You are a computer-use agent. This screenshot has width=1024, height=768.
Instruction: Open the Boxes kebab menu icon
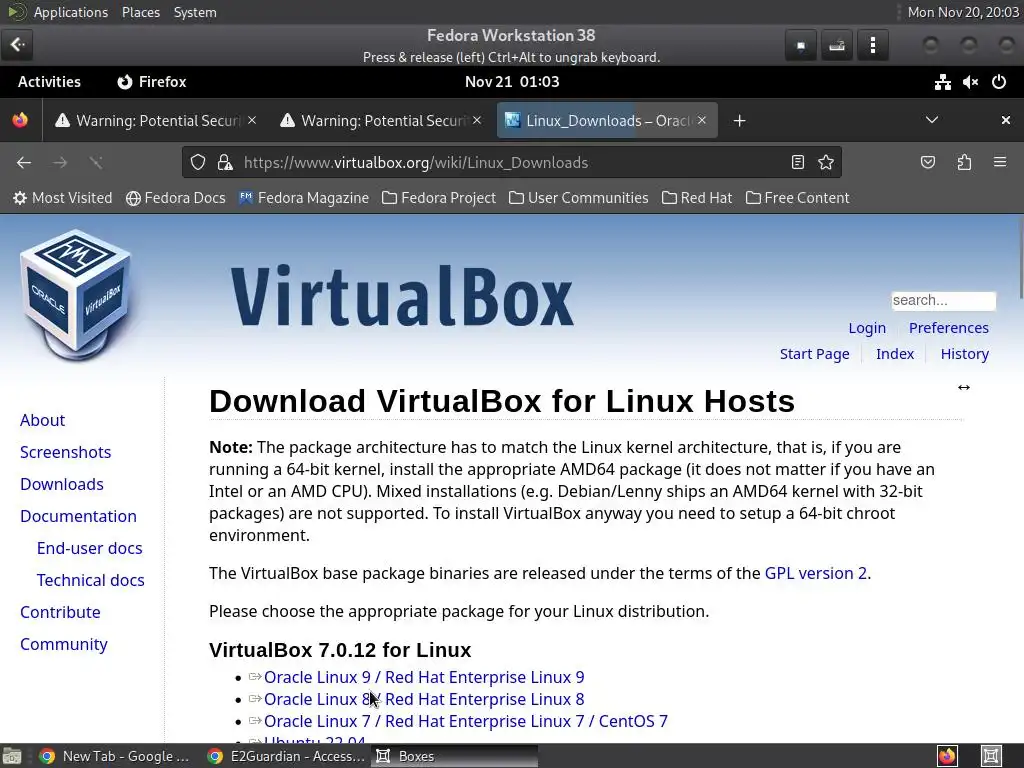click(872, 45)
